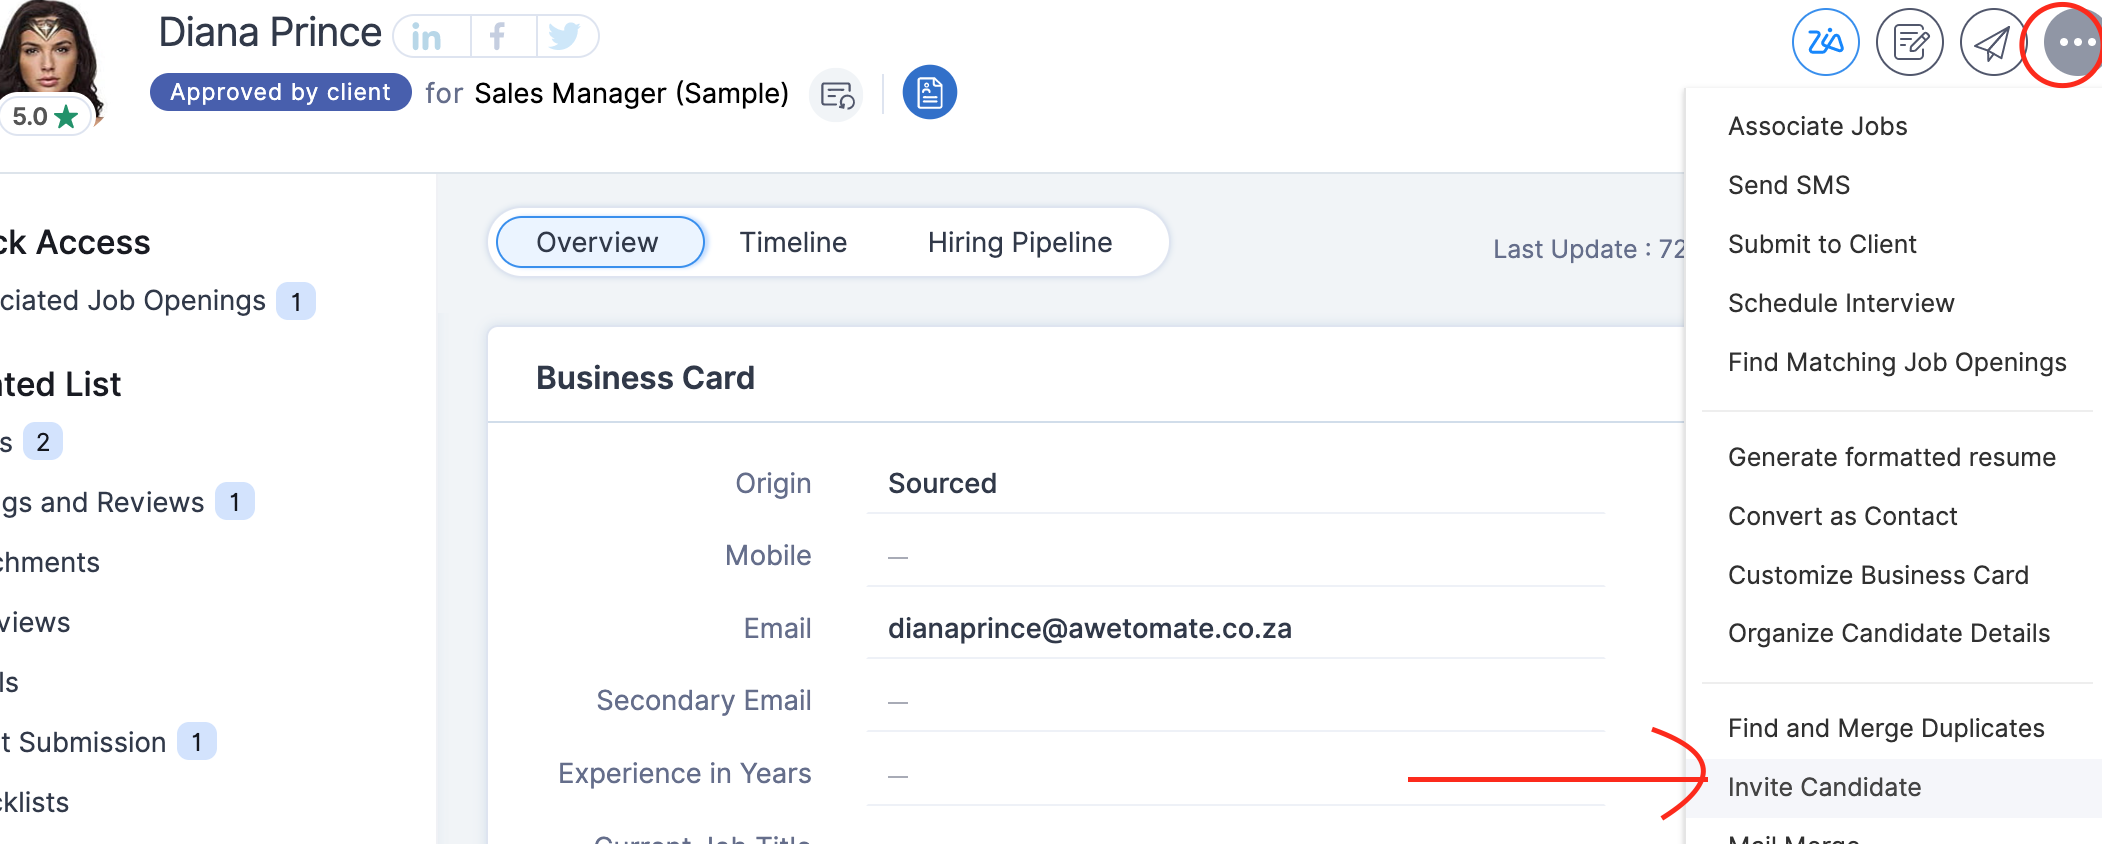The height and width of the screenshot is (844, 2102).
Task: Open the Zia assistant icon
Action: point(1825,43)
